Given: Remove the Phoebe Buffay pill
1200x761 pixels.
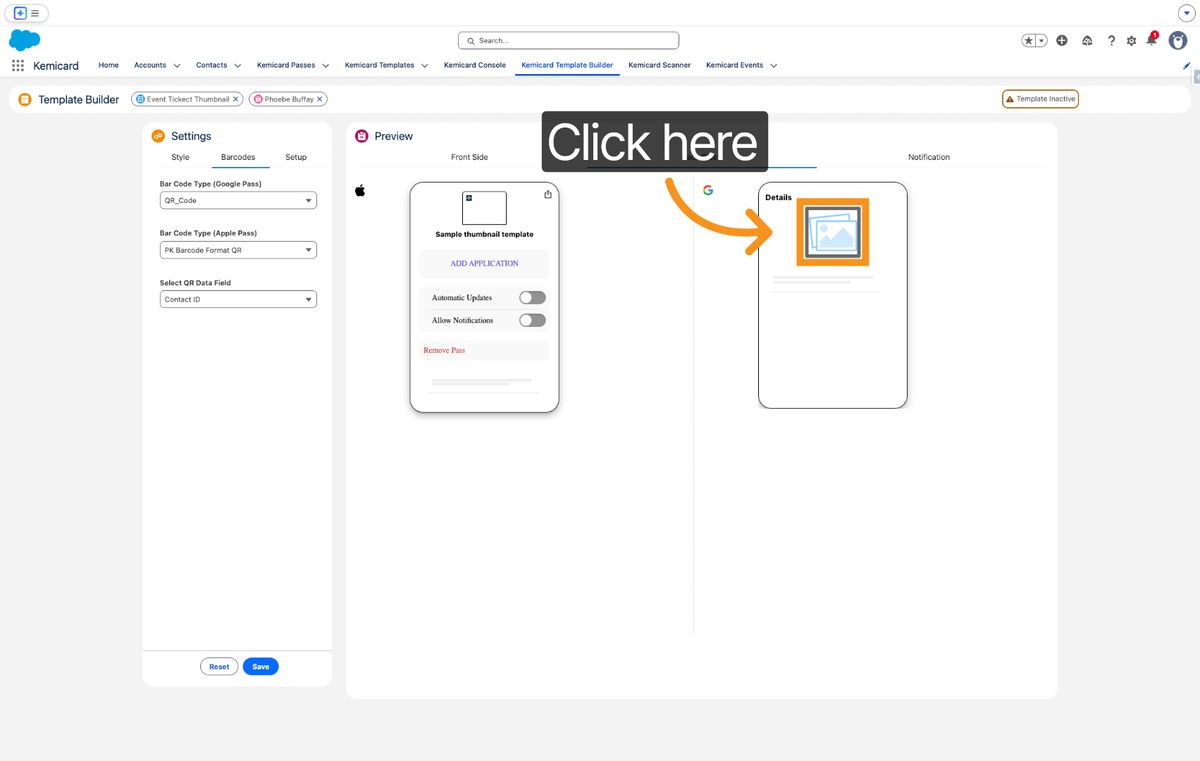Looking at the screenshot, I should [320, 99].
